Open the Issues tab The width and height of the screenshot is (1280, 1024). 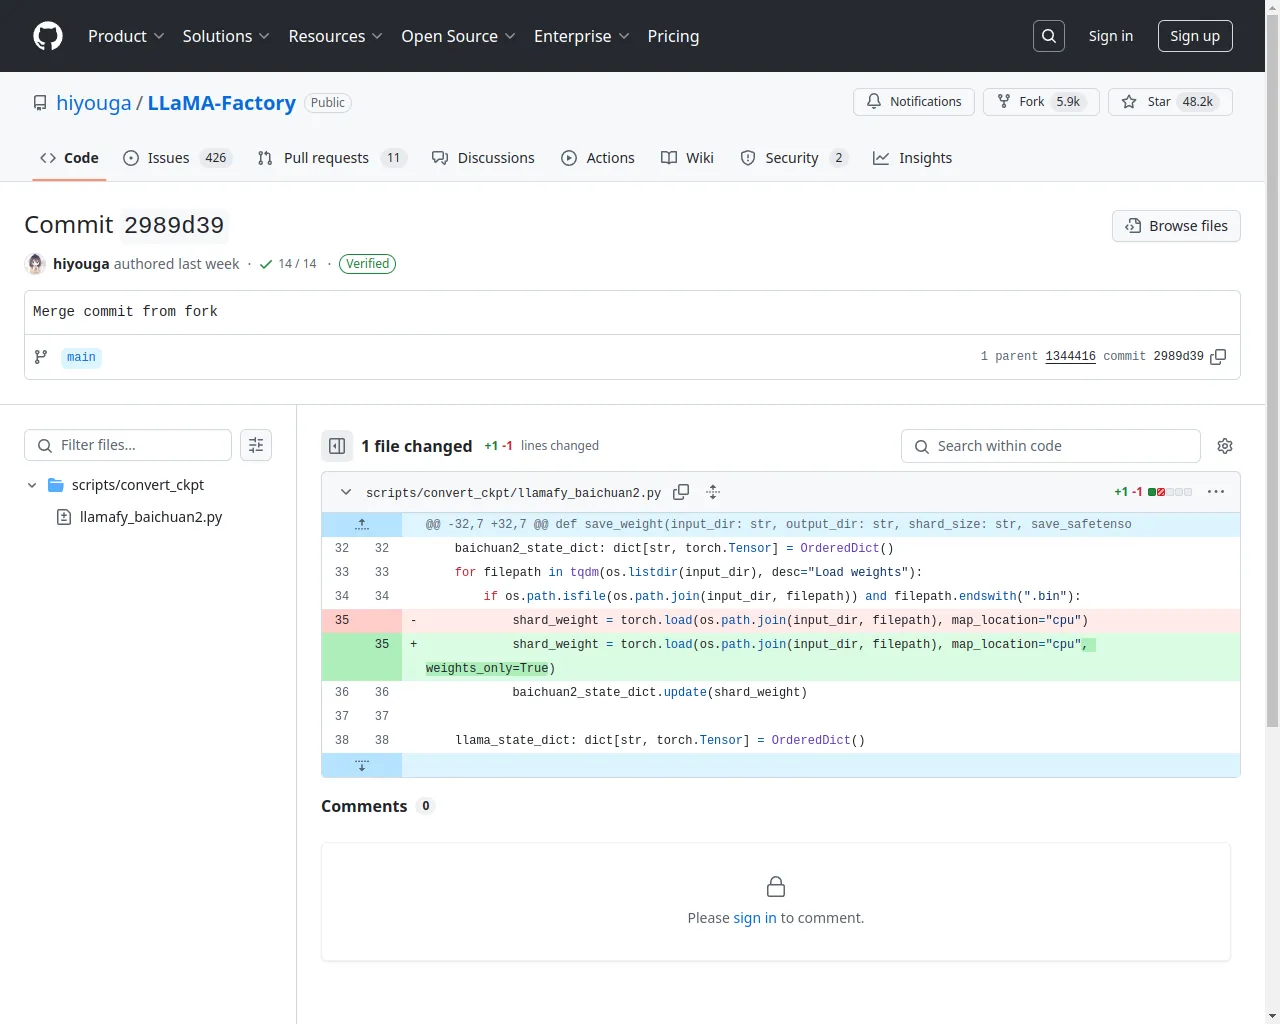click(177, 158)
